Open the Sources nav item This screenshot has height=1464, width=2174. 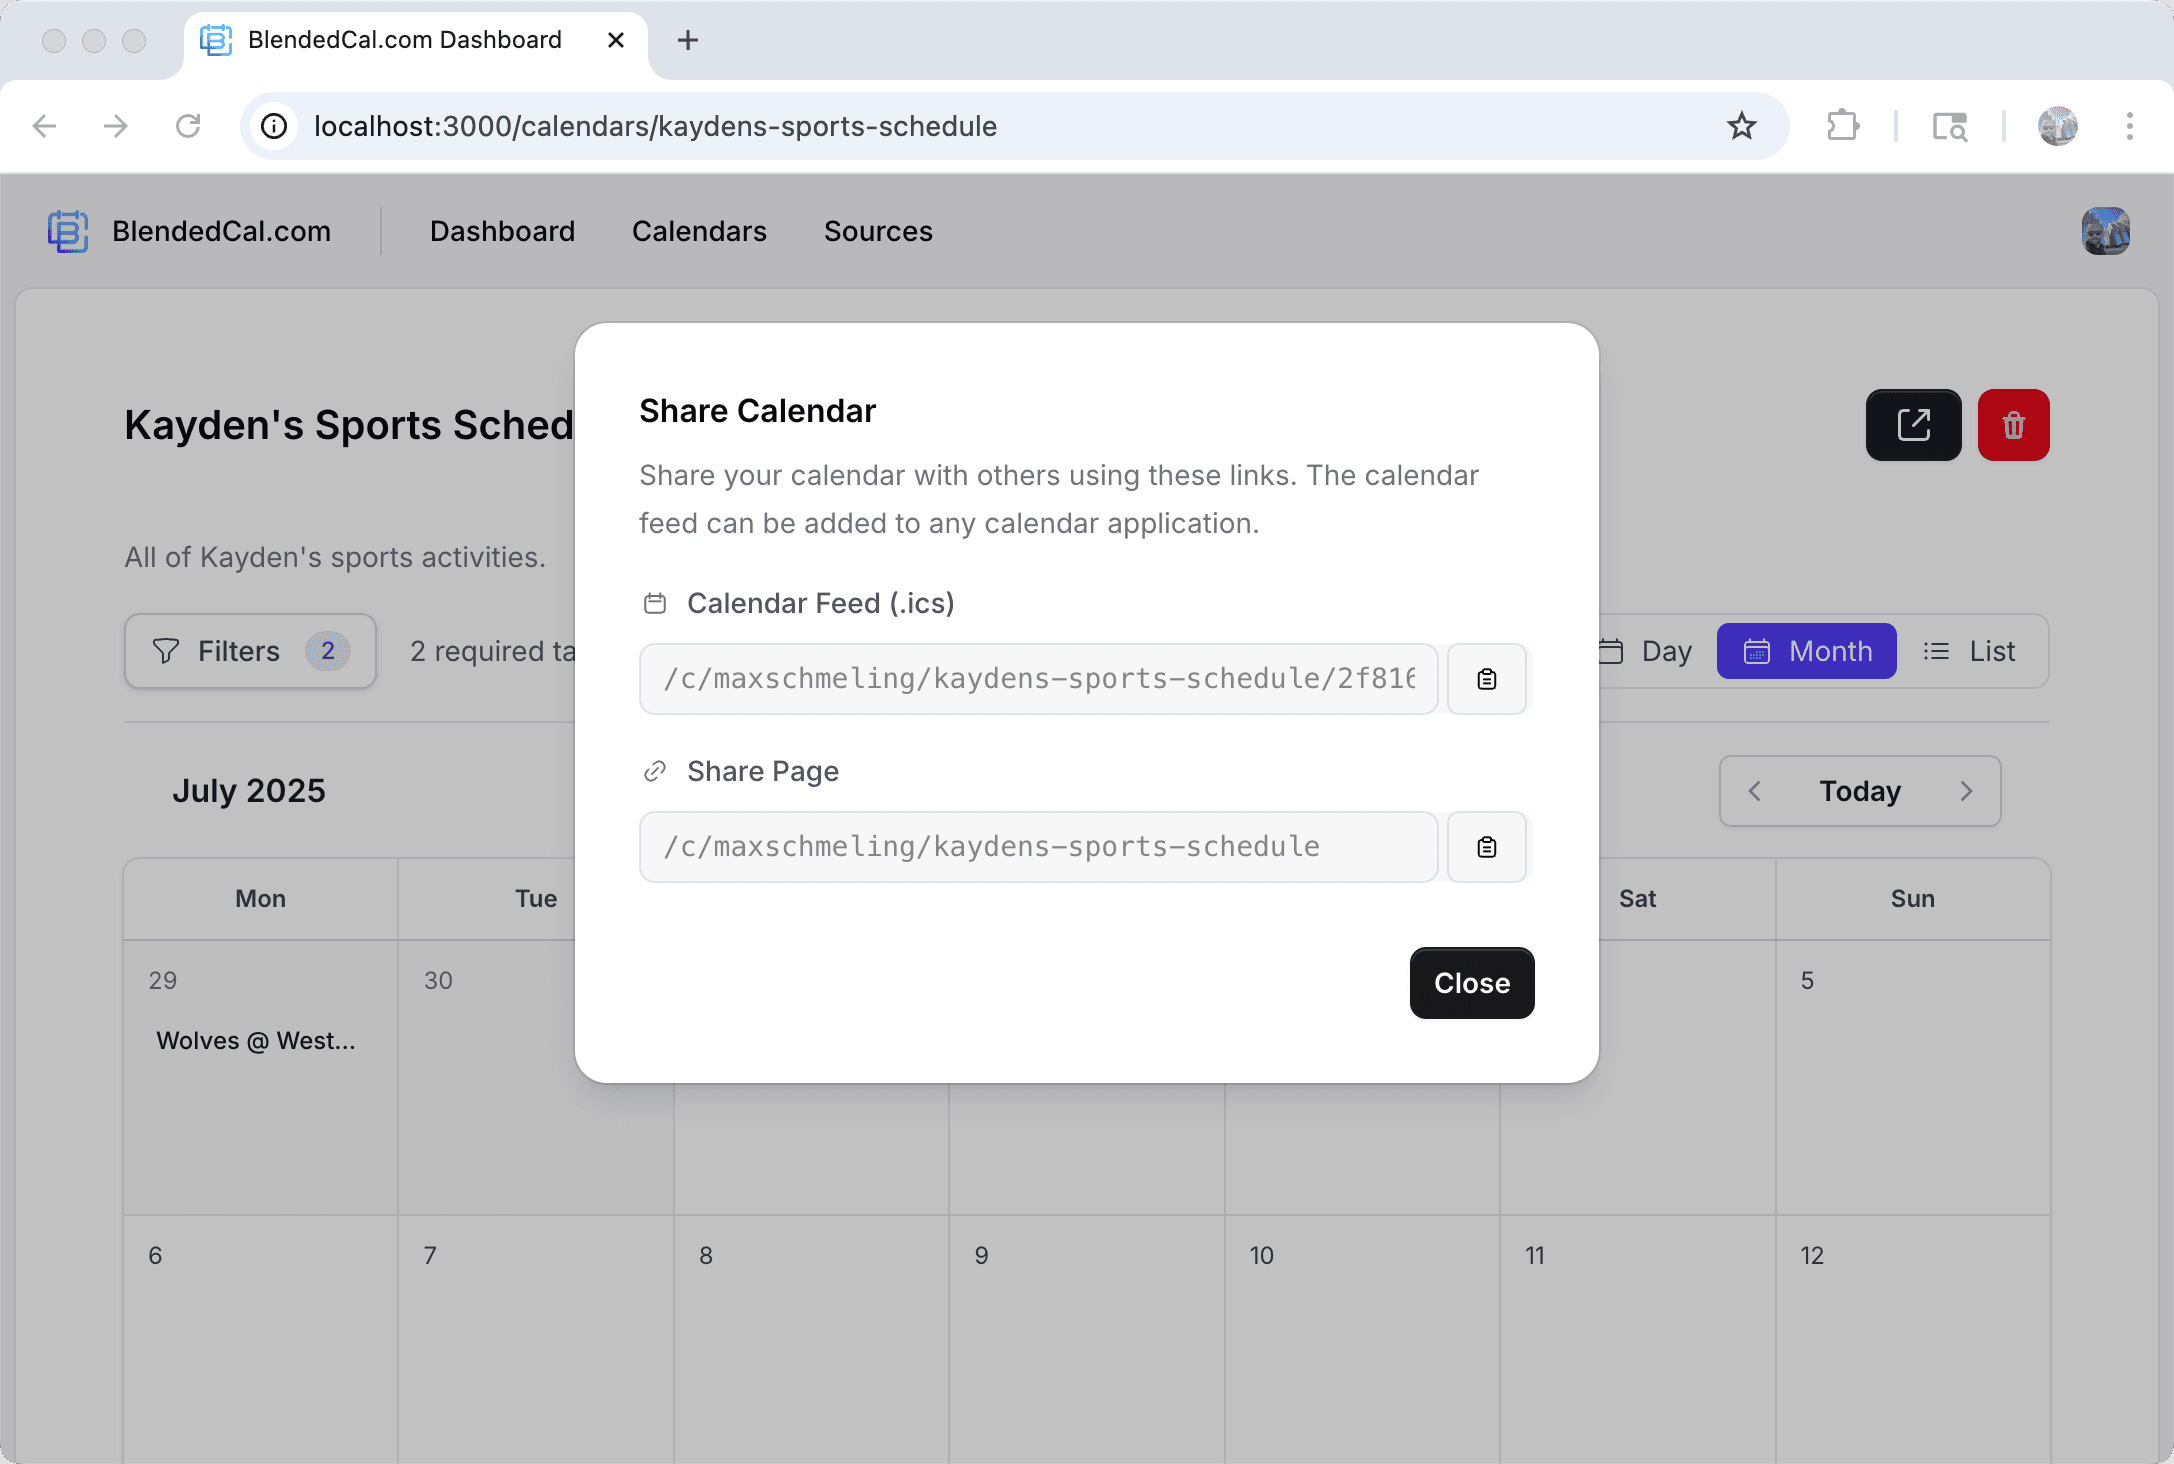coord(878,231)
